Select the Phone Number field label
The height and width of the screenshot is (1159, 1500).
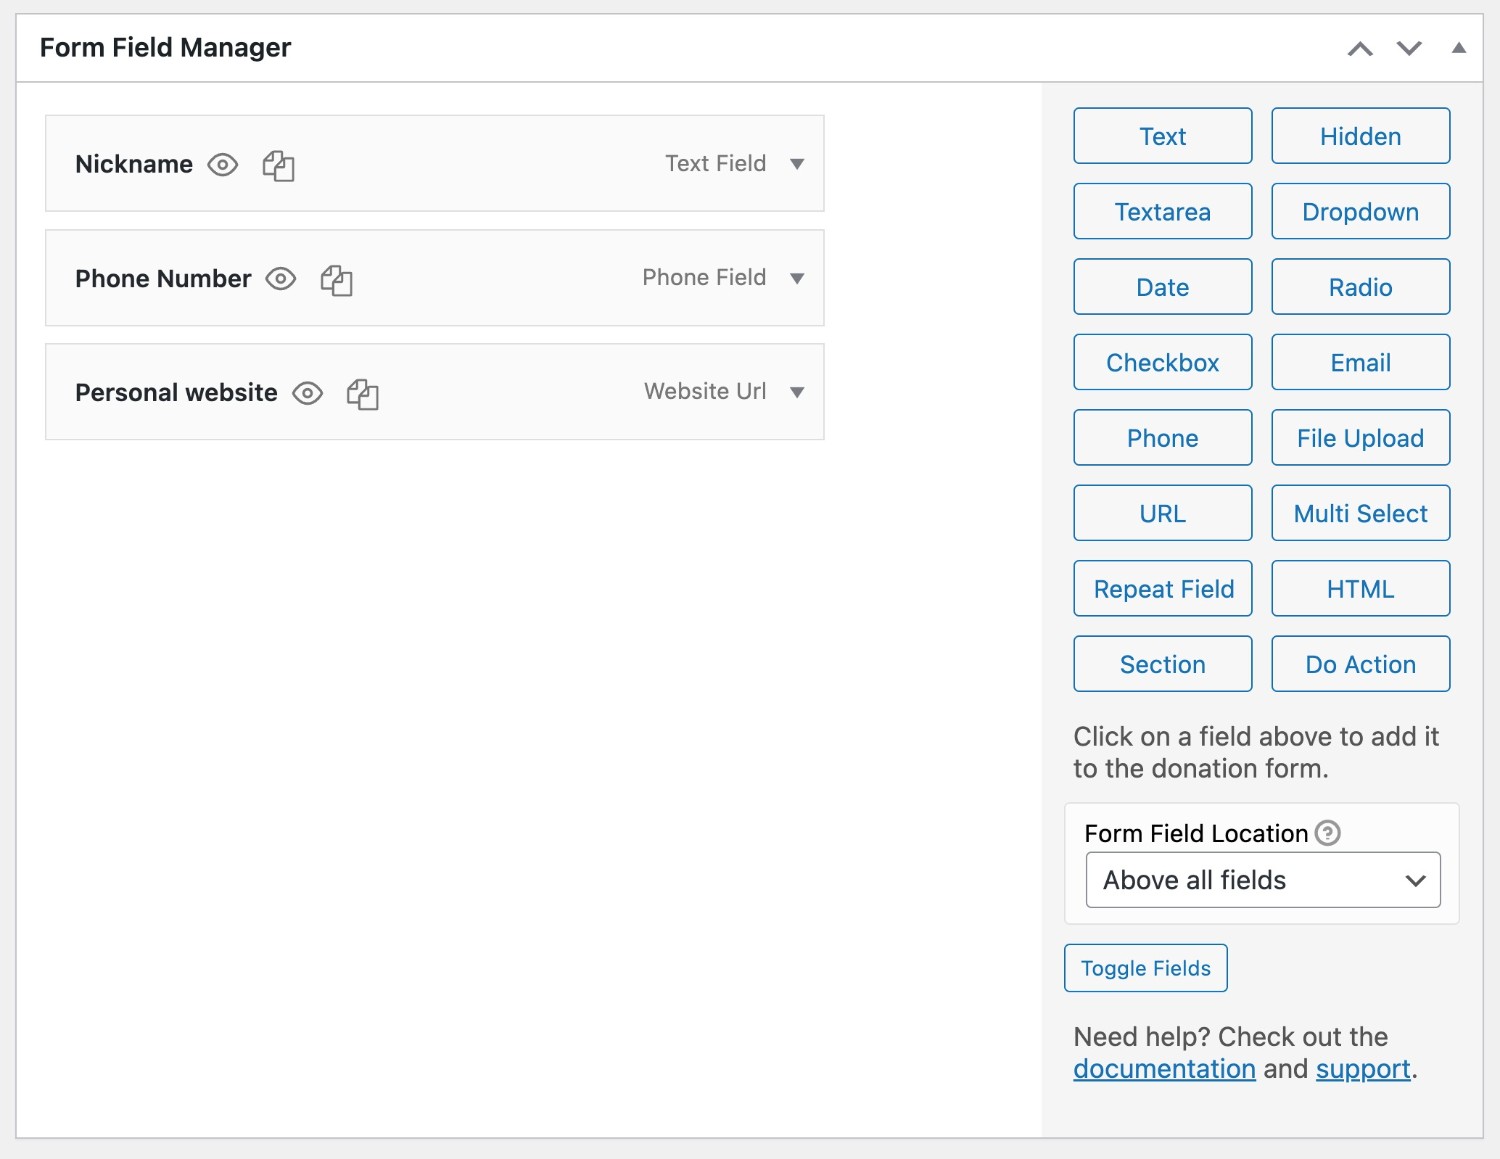click(x=163, y=279)
